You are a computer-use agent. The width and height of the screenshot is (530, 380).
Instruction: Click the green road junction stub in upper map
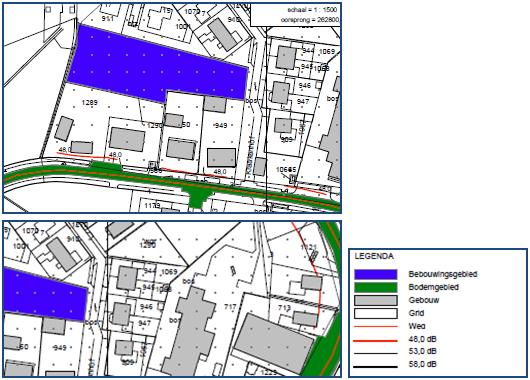click(197, 198)
